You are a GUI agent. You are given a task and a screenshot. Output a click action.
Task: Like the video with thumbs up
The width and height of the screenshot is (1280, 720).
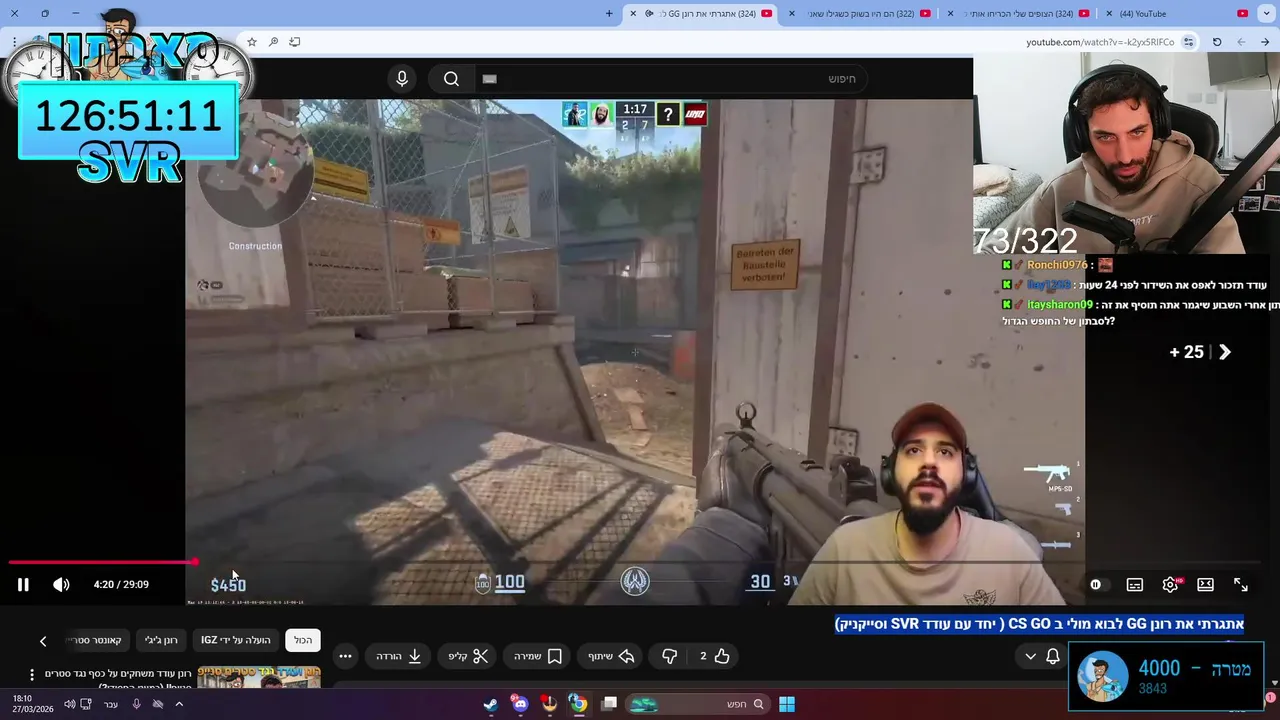coord(716,656)
